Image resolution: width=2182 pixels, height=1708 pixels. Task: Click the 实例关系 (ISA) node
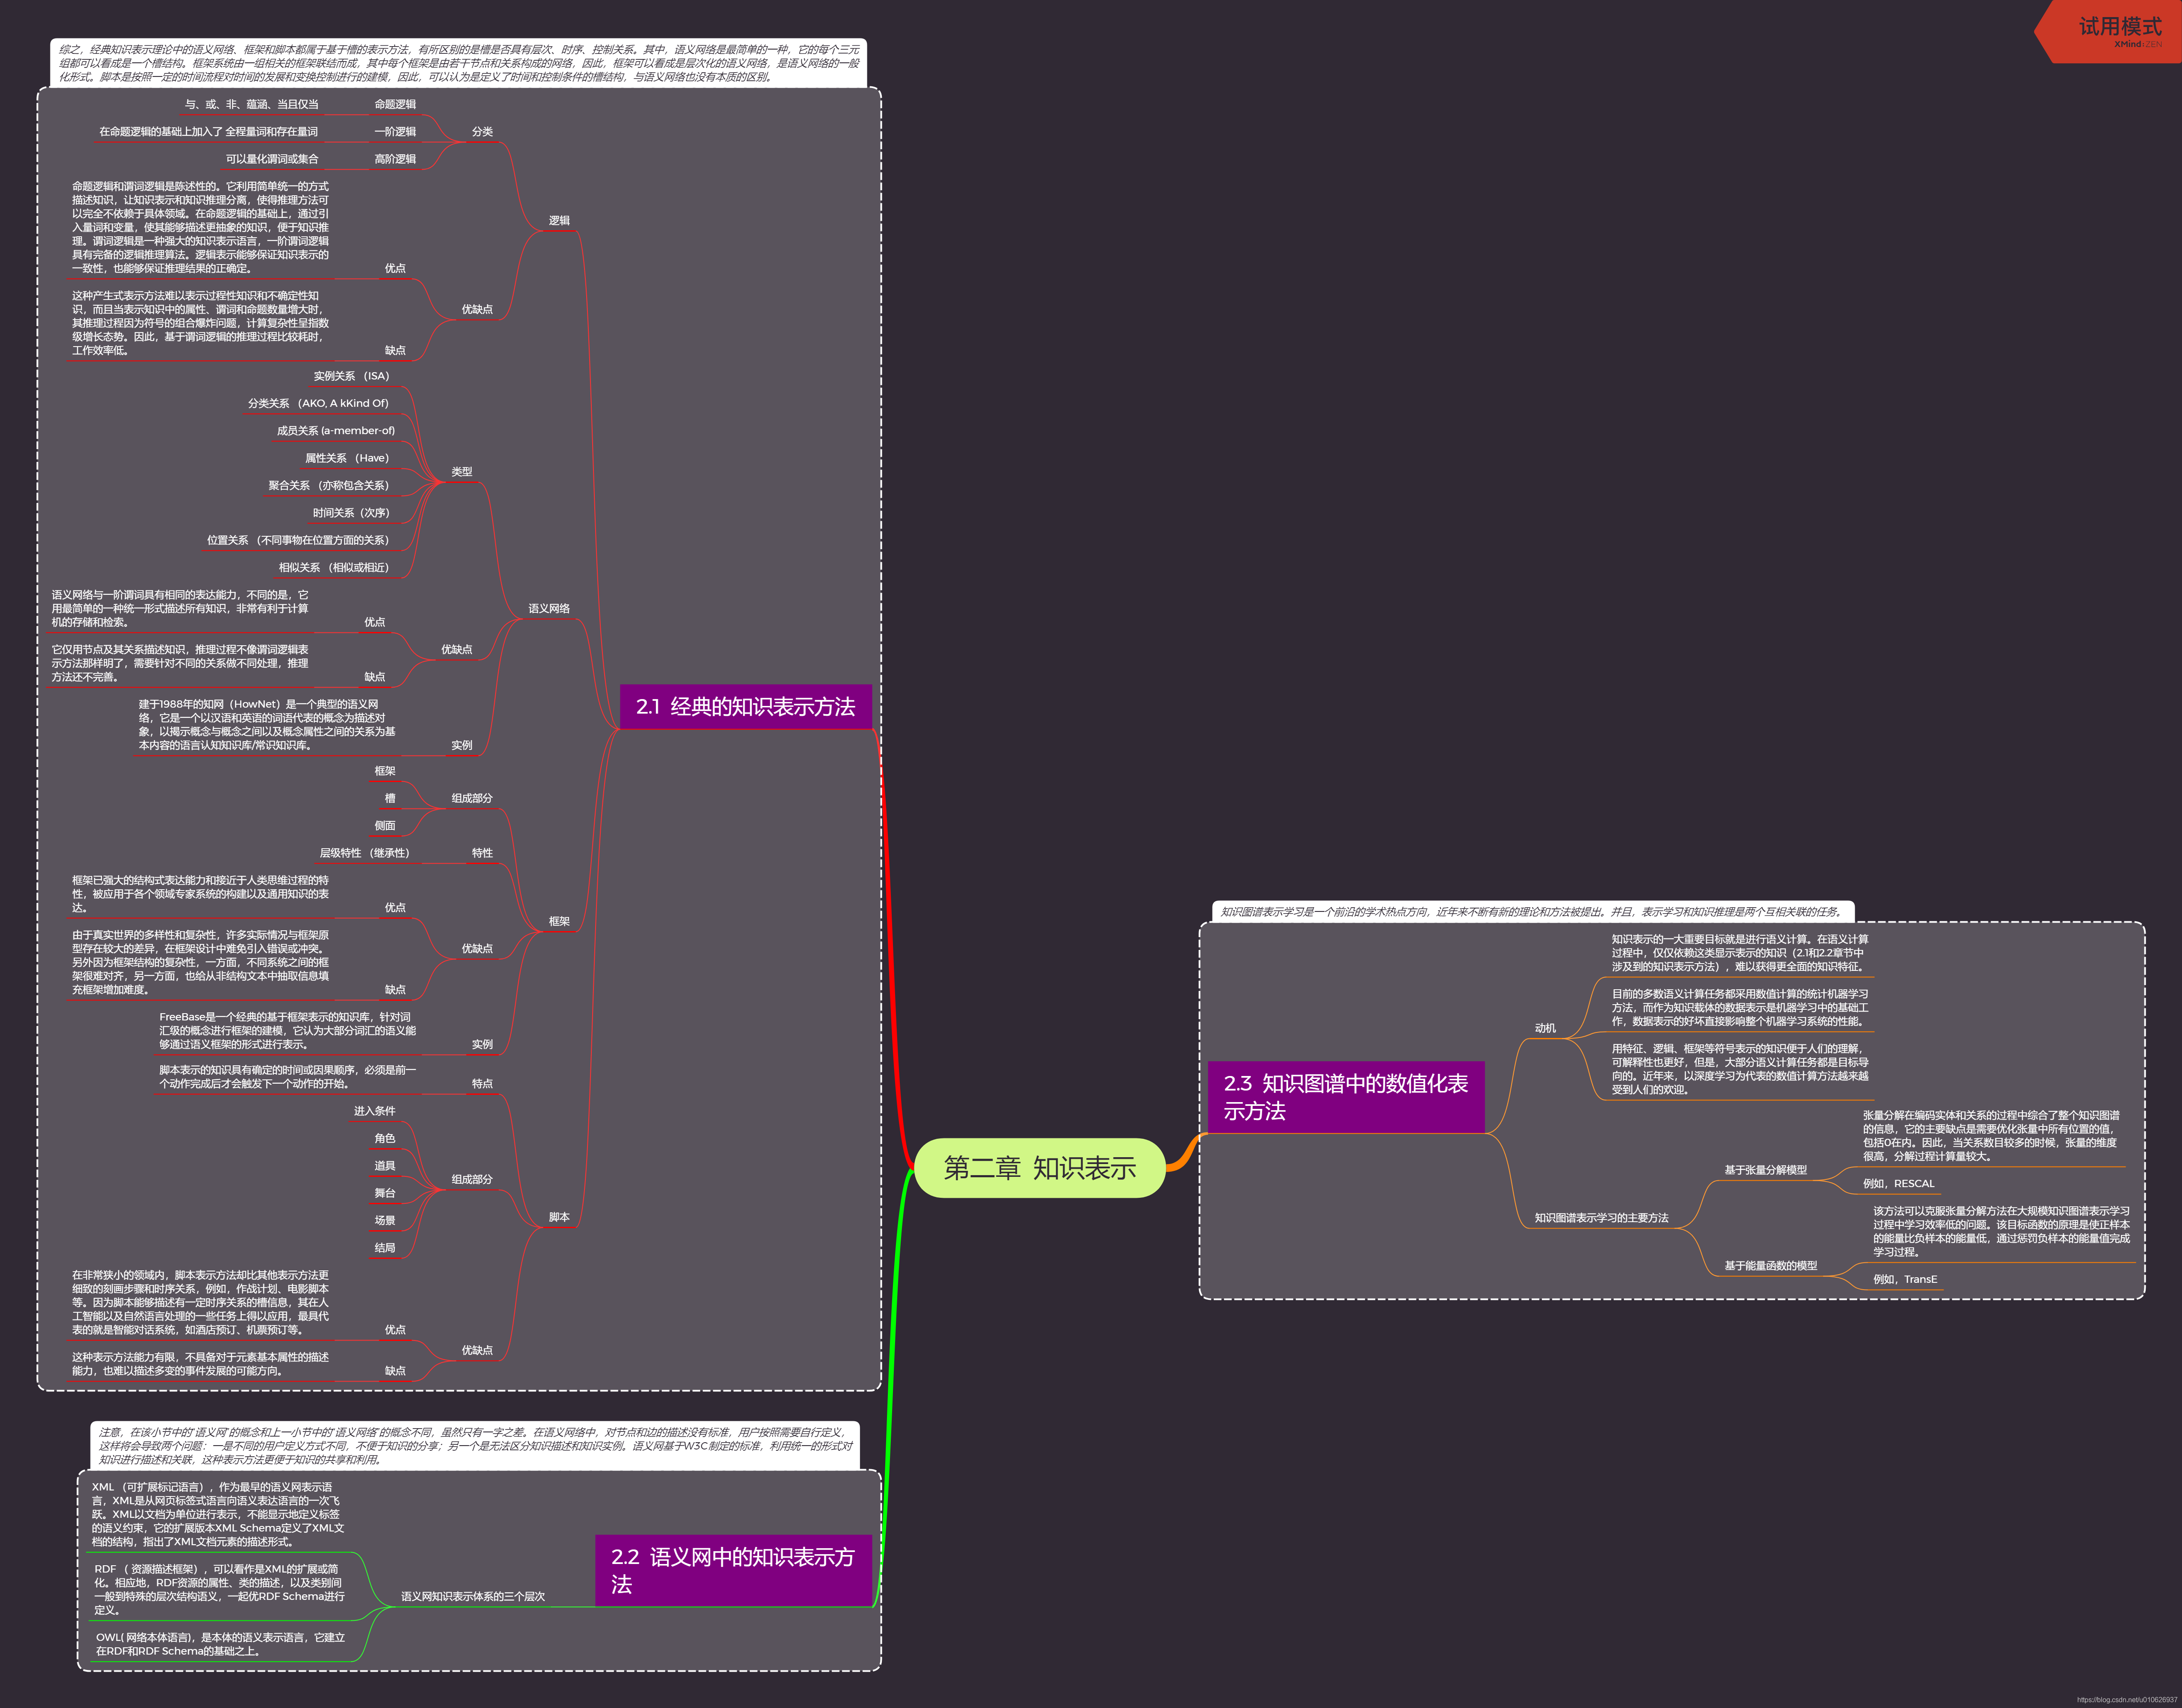[x=351, y=377]
